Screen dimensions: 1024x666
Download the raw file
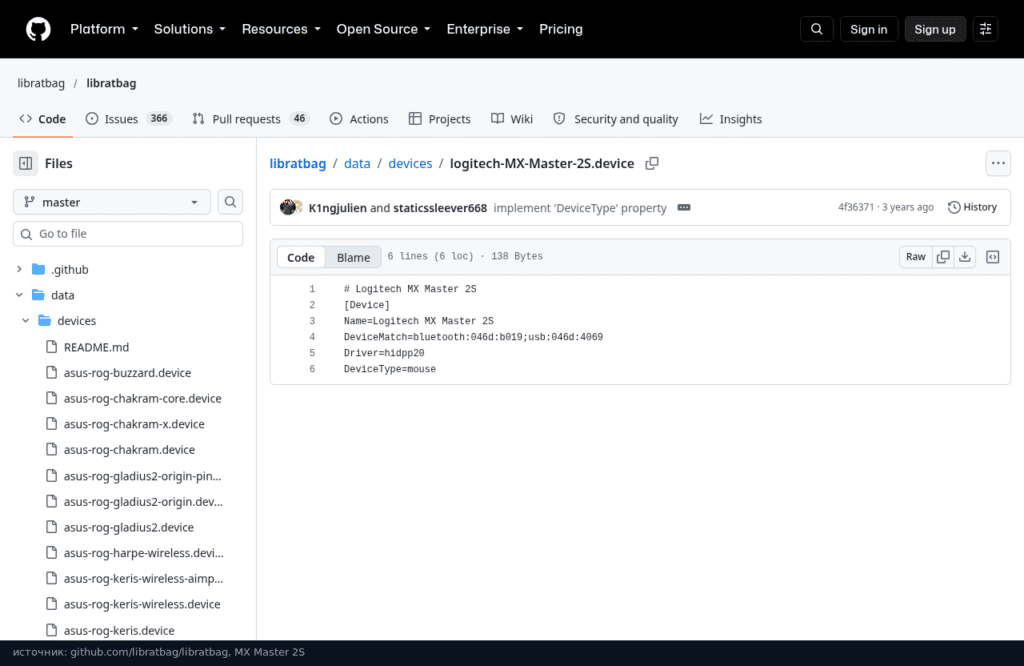click(x=965, y=257)
